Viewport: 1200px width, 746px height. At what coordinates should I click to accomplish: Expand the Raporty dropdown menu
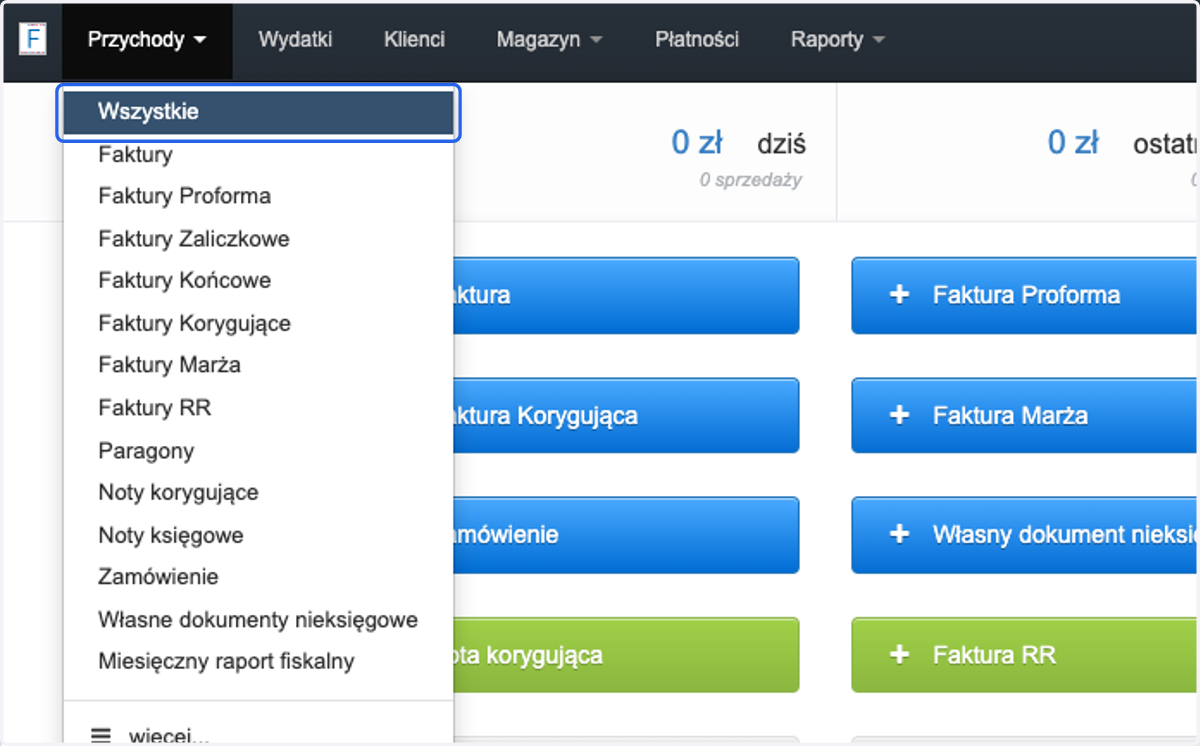pyautogui.click(x=838, y=40)
